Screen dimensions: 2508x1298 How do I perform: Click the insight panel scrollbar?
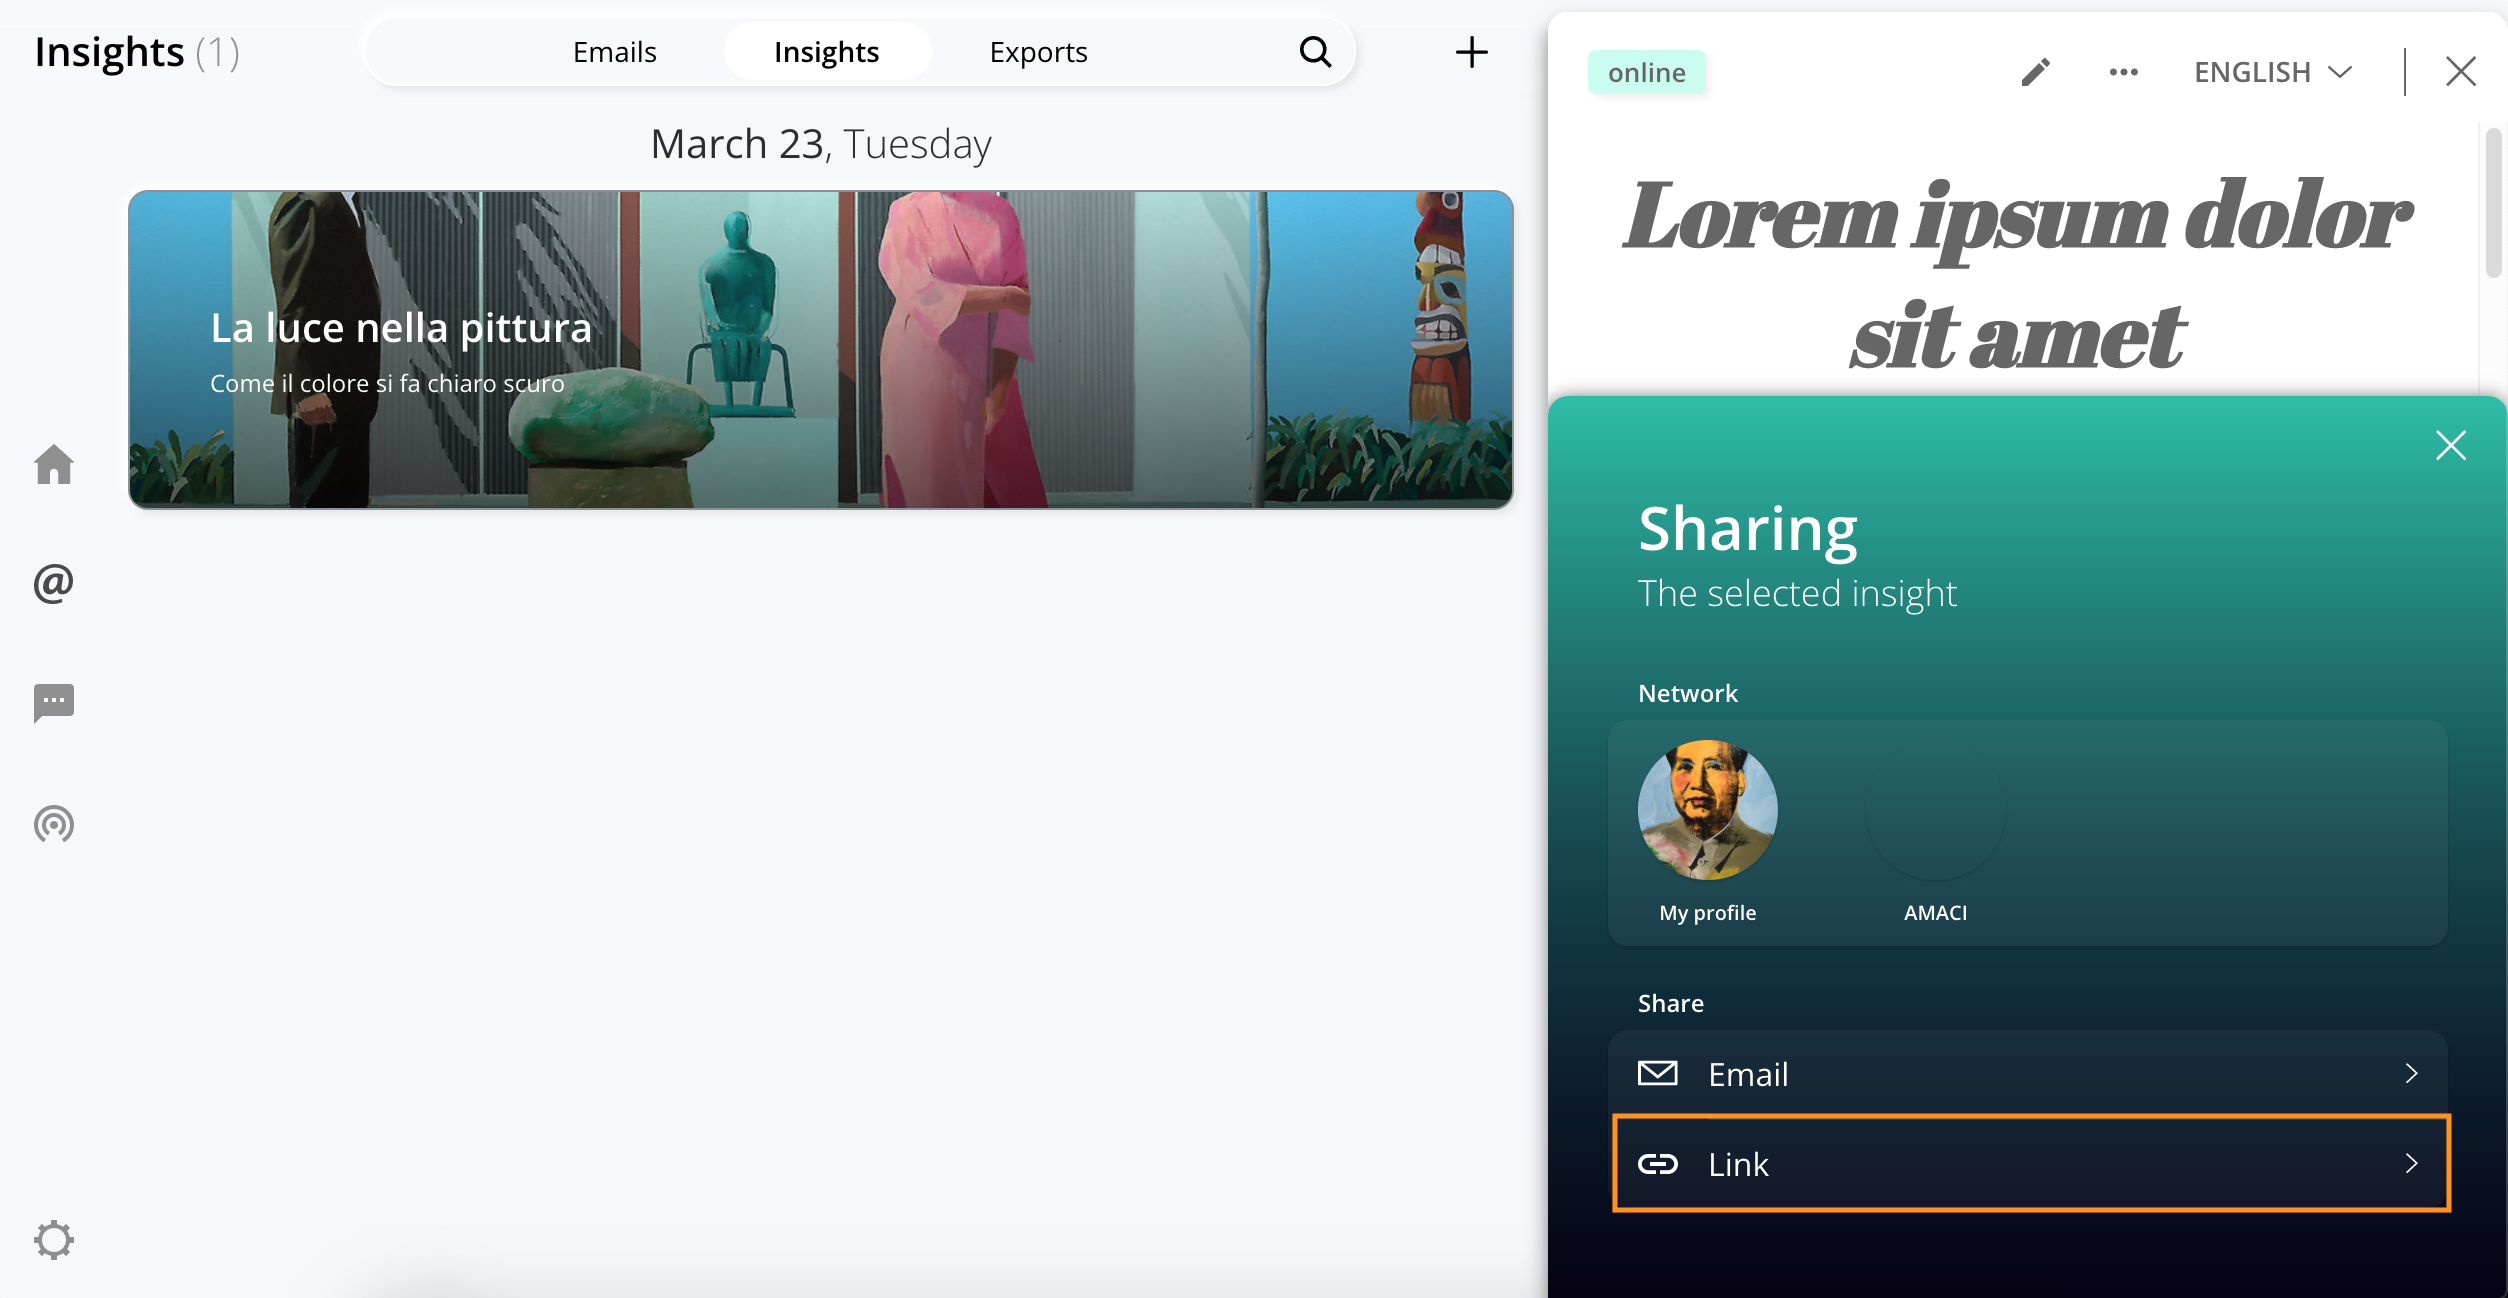pyautogui.click(x=2493, y=202)
